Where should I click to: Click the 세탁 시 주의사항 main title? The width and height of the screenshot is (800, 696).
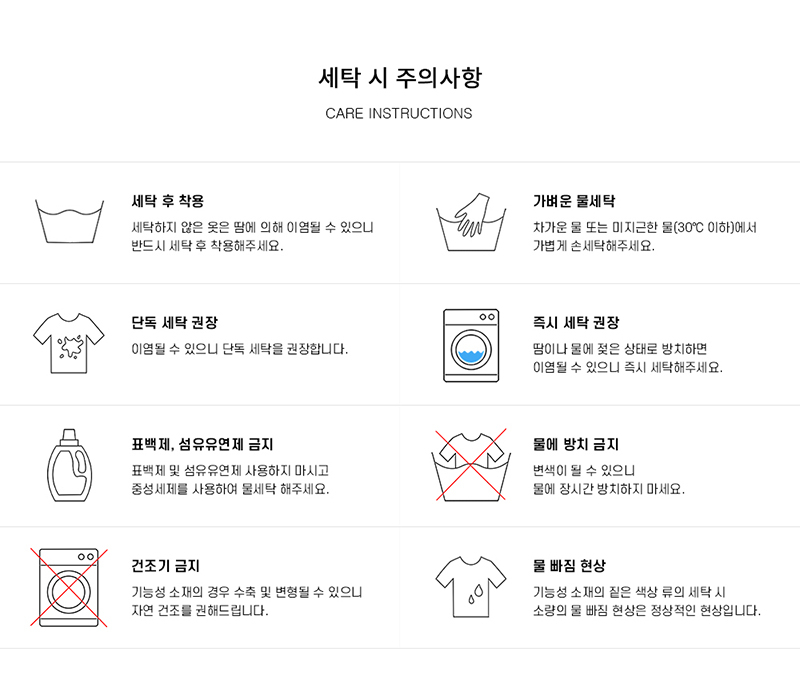[399, 77]
